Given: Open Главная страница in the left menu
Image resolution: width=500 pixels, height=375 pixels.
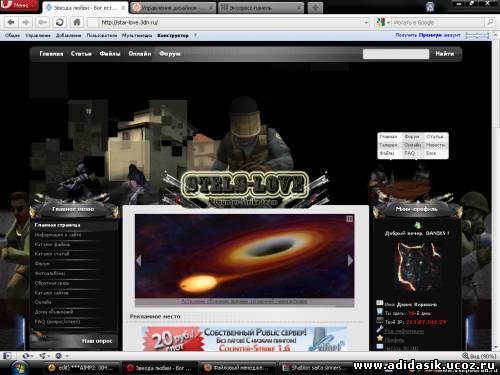Looking at the screenshot, I should (x=58, y=225).
